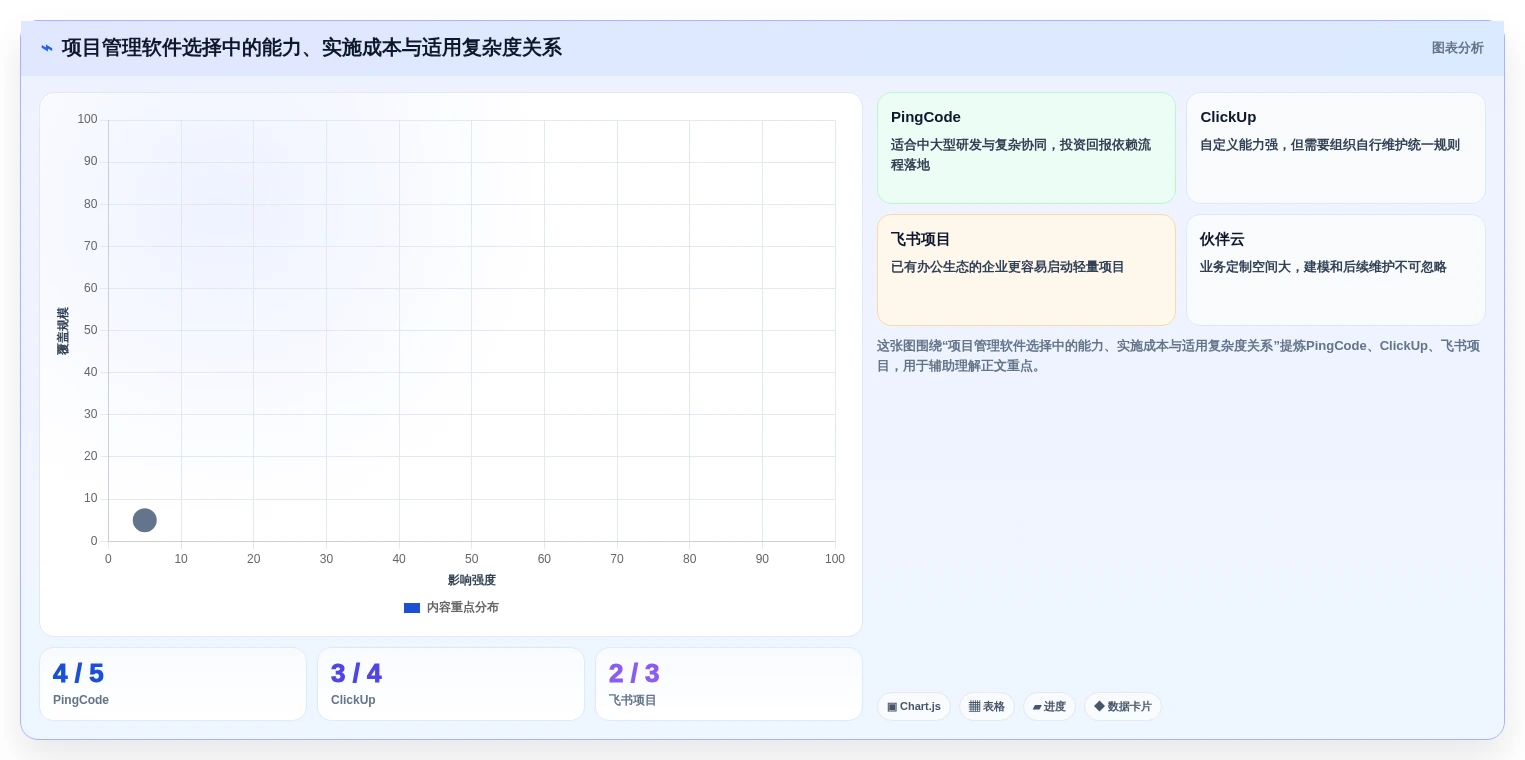Screen dimensions: 1525x760
Task: Click the text 业务定制空间大
Action: tap(1245, 267)
